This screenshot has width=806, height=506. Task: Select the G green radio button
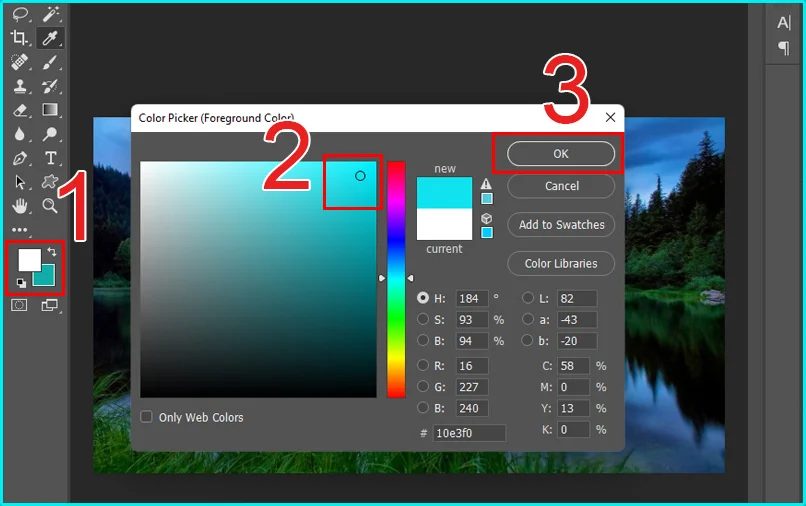[x=423, y=386]
